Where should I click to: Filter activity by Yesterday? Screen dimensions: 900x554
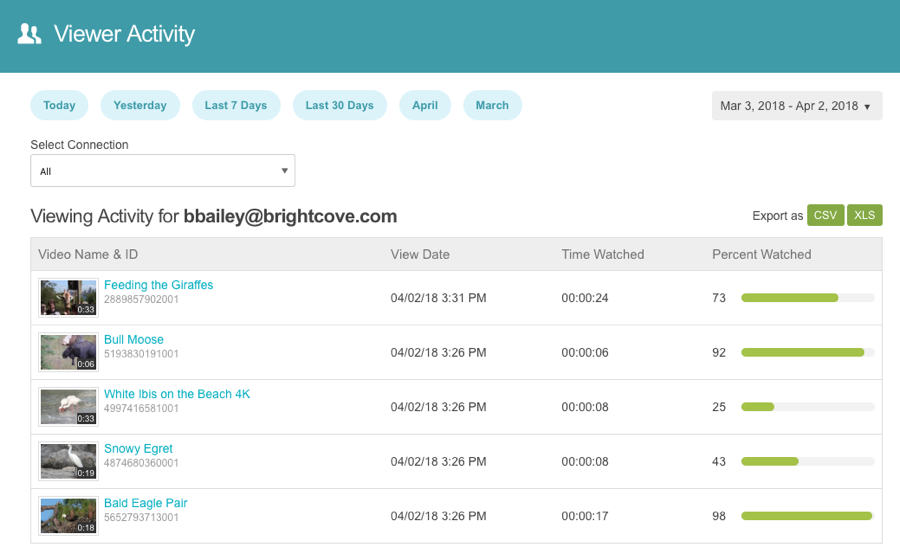point(140,105)
